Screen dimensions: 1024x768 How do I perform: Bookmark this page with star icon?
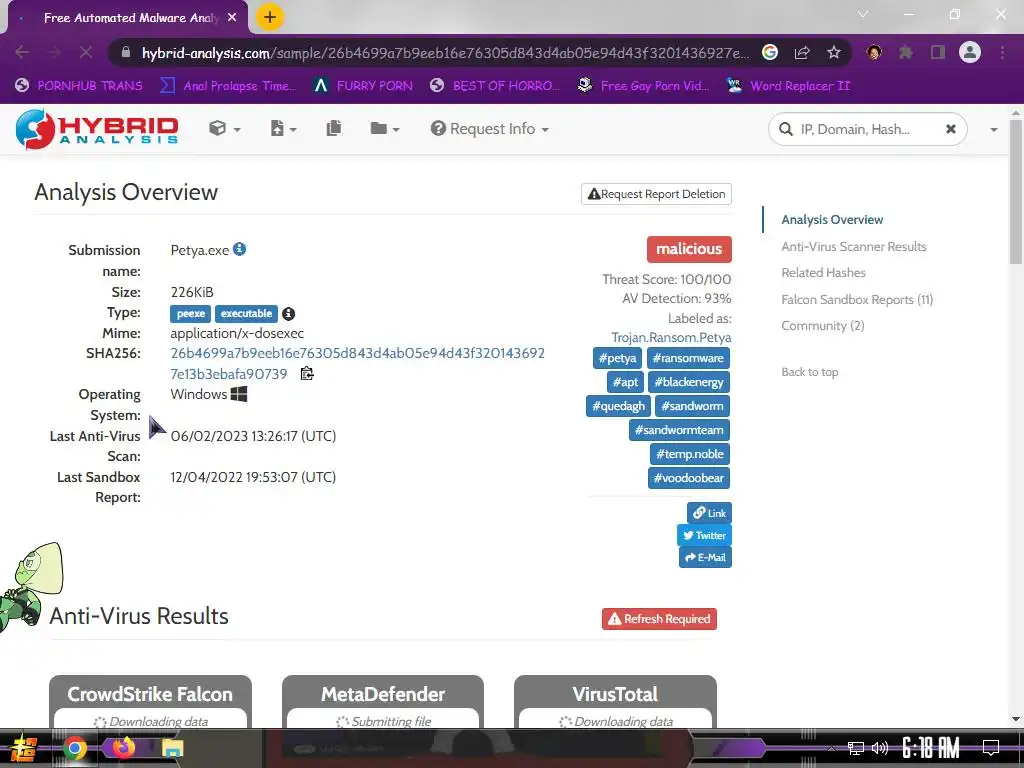[x=834, y=52]
